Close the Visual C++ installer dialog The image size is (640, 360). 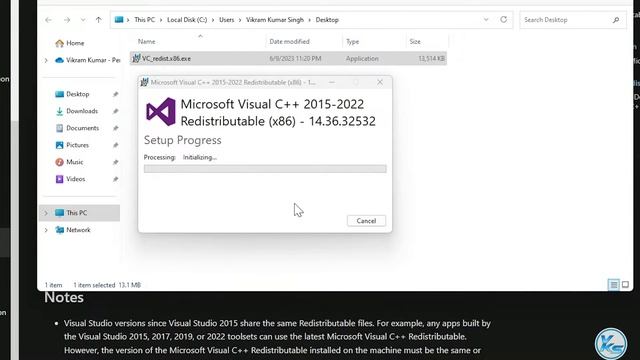pos(380,82)
